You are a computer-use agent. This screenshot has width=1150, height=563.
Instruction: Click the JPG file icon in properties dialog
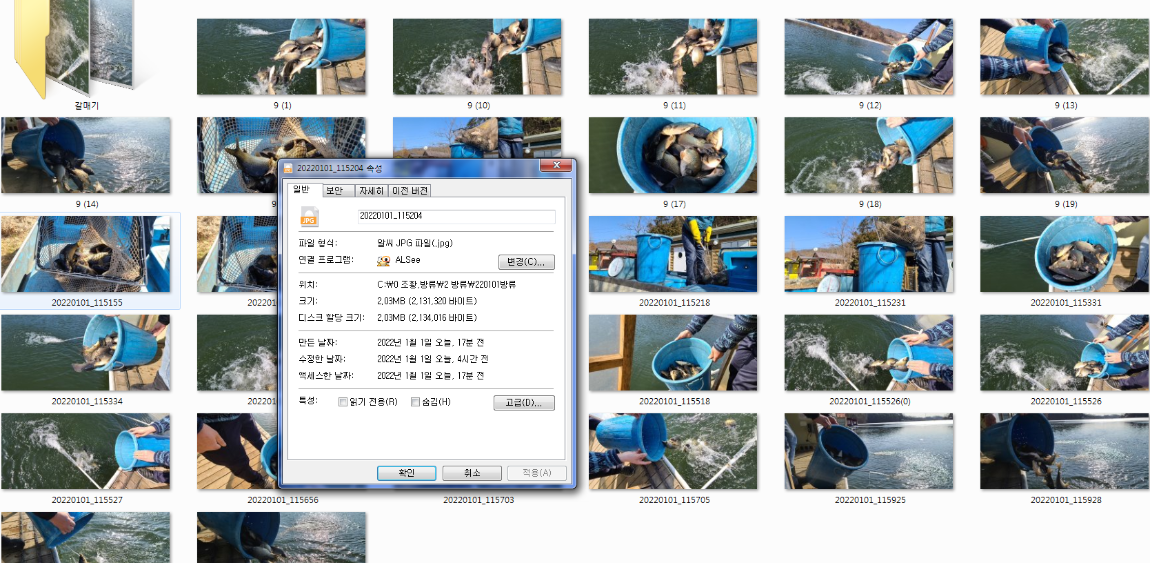coord(309,216)
